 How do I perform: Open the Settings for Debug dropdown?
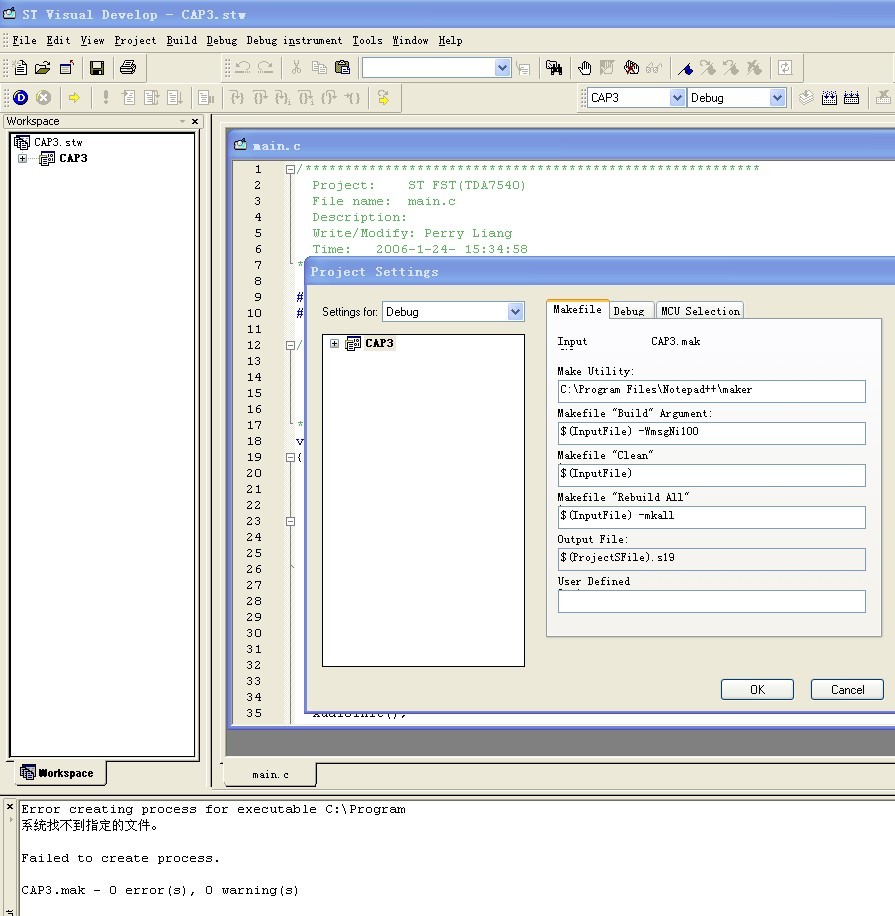515,311
